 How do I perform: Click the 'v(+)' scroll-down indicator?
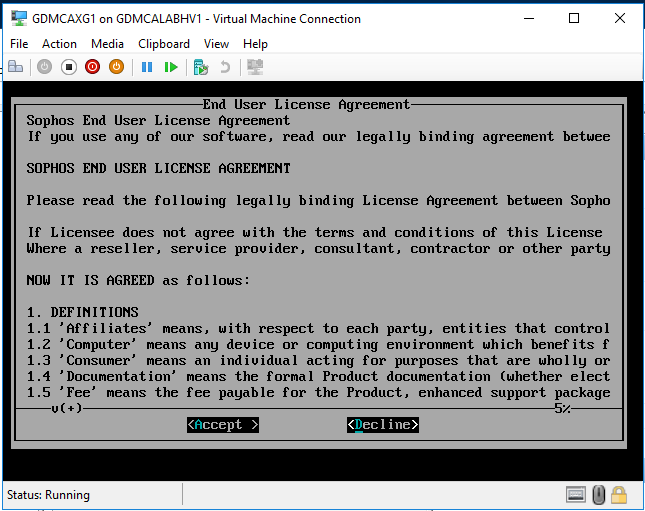(67, 409)
